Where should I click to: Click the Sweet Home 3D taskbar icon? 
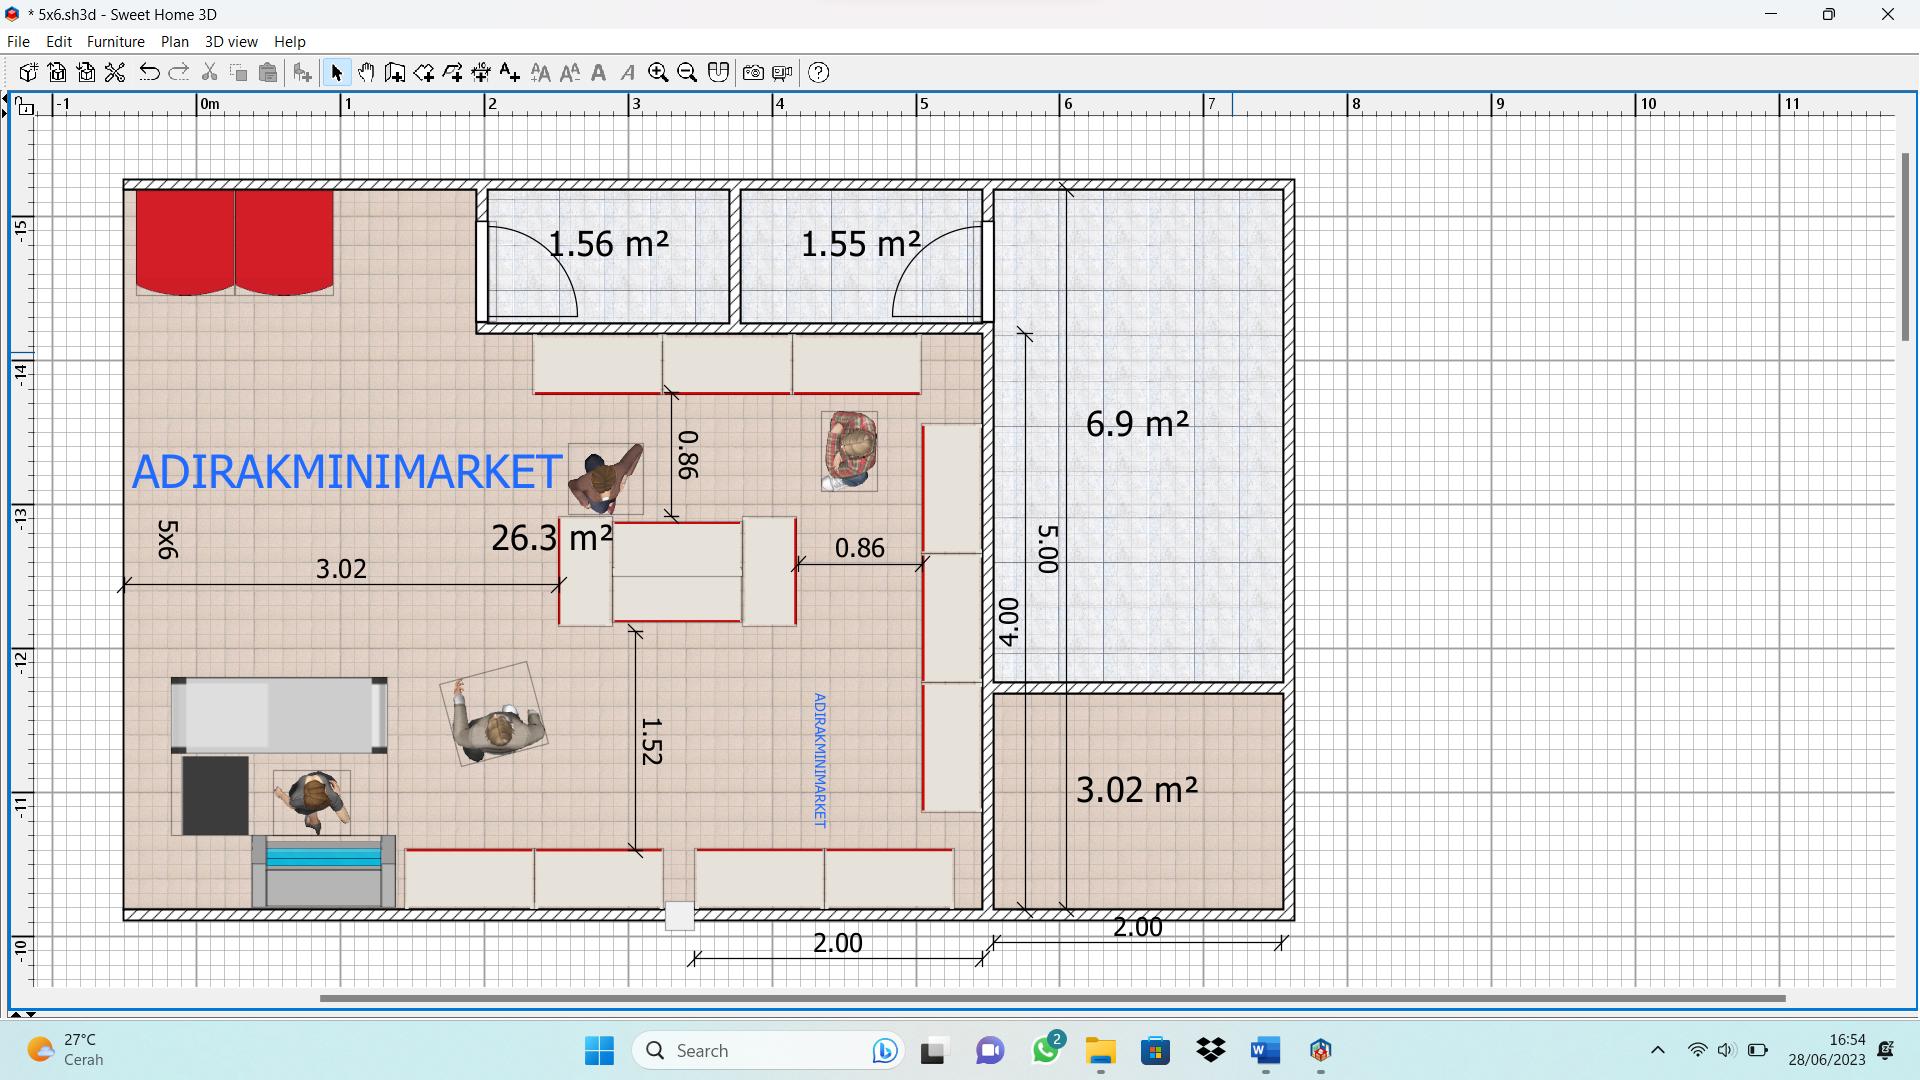tap(1319, 1050)
